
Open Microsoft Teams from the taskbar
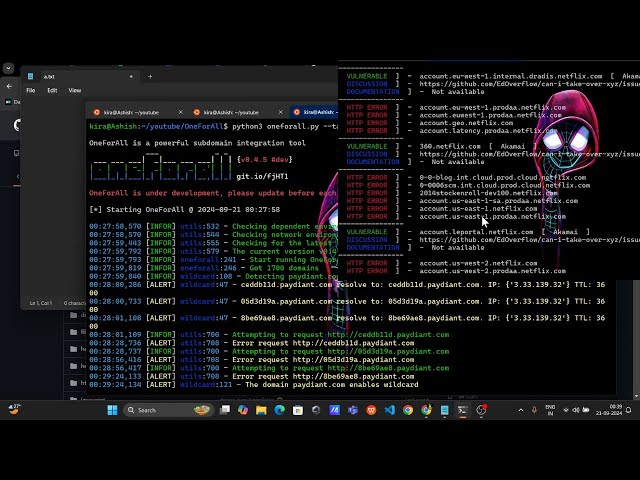point(353,410)
